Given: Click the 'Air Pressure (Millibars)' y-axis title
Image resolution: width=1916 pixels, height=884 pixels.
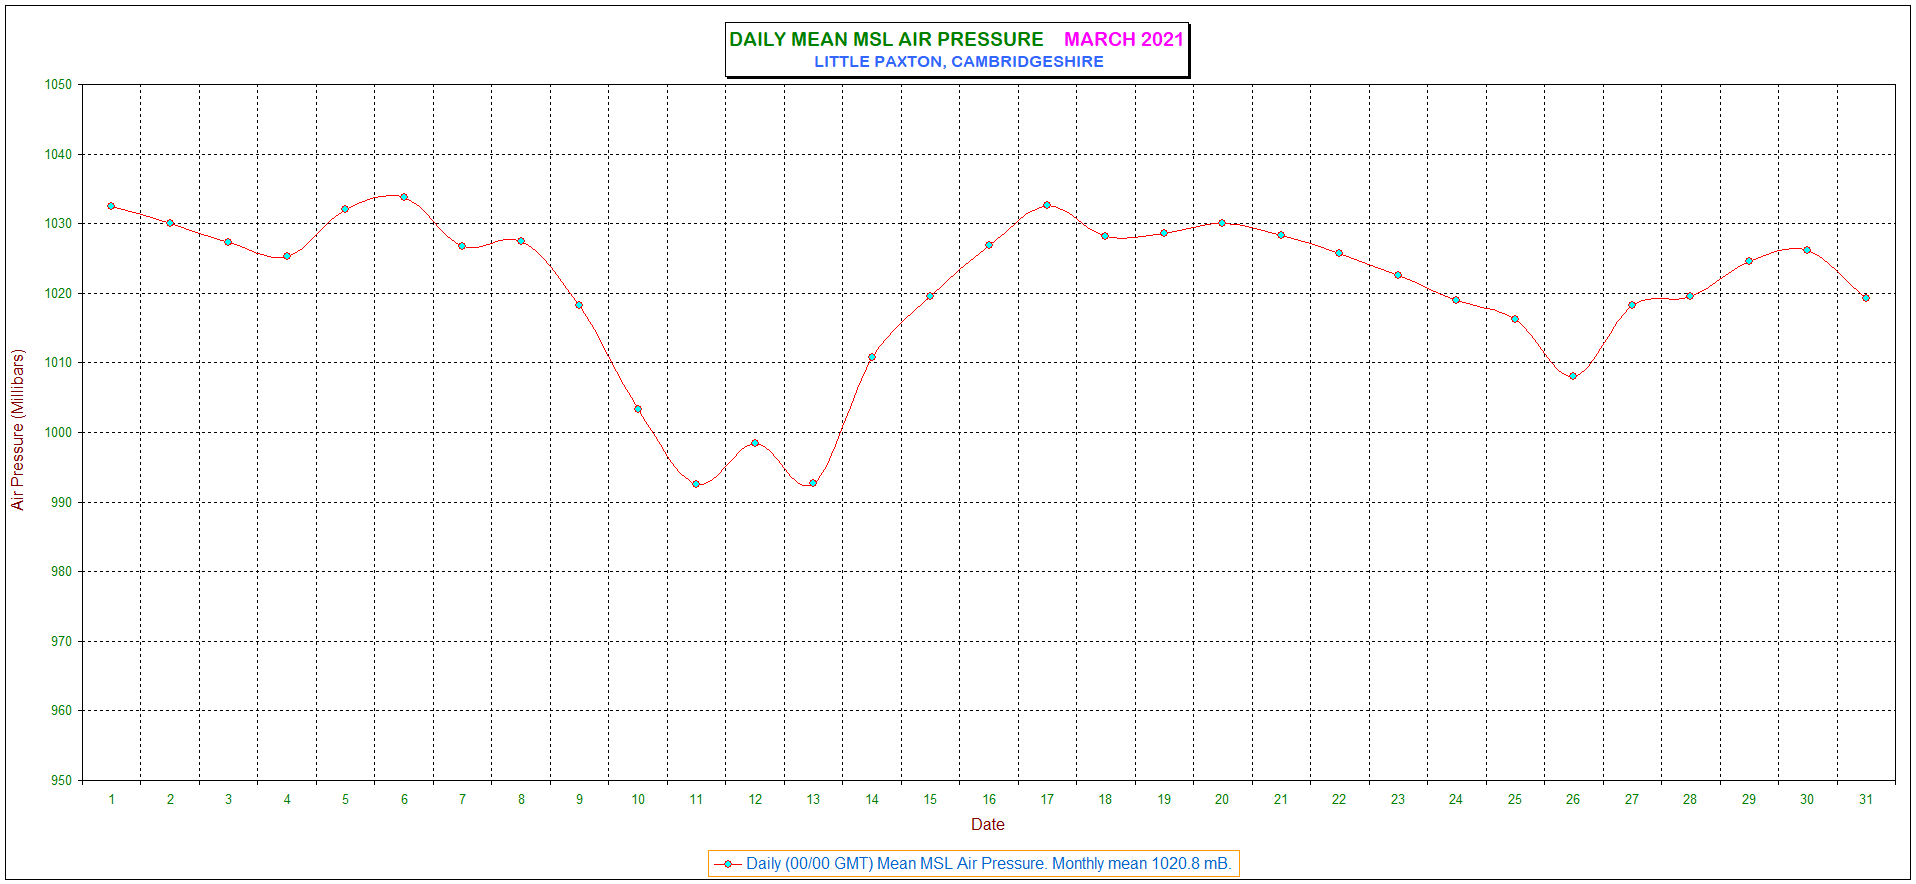Looking at the screenshot, I should pos(18,430).
